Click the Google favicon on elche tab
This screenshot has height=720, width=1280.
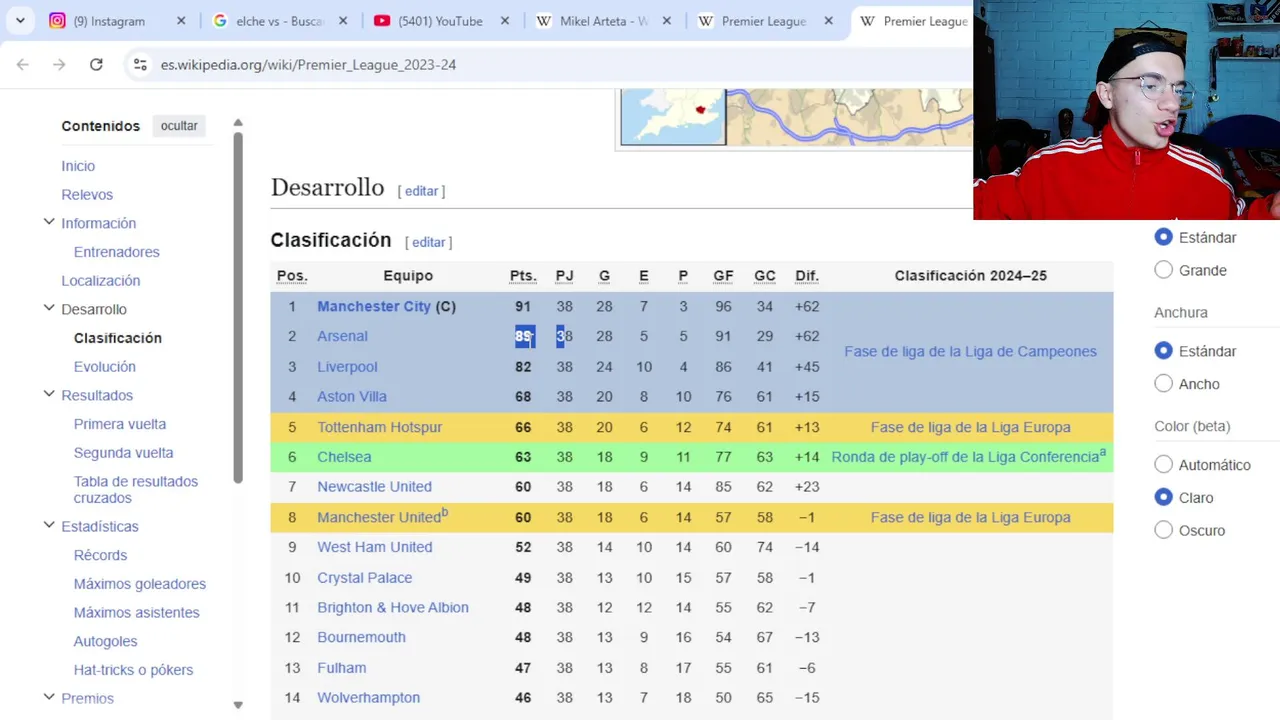pyautogui.click(x=220, y=21)
